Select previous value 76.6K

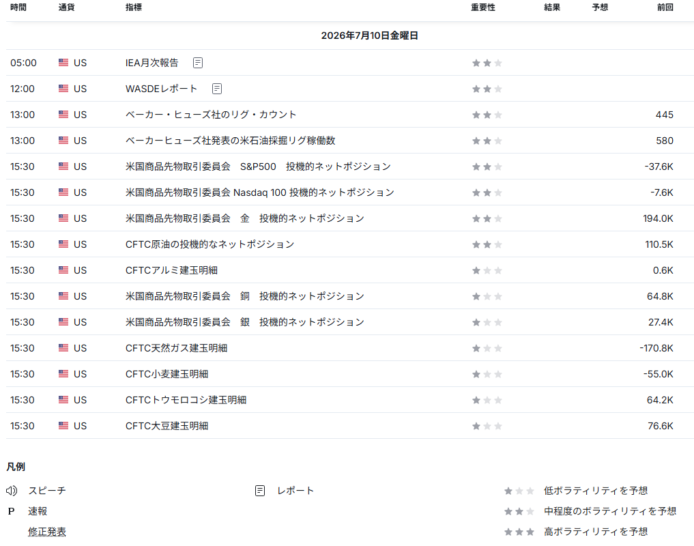(660, 426)
